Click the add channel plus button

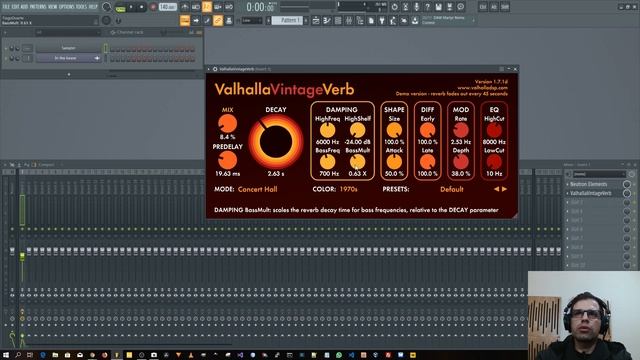point(69,74)
